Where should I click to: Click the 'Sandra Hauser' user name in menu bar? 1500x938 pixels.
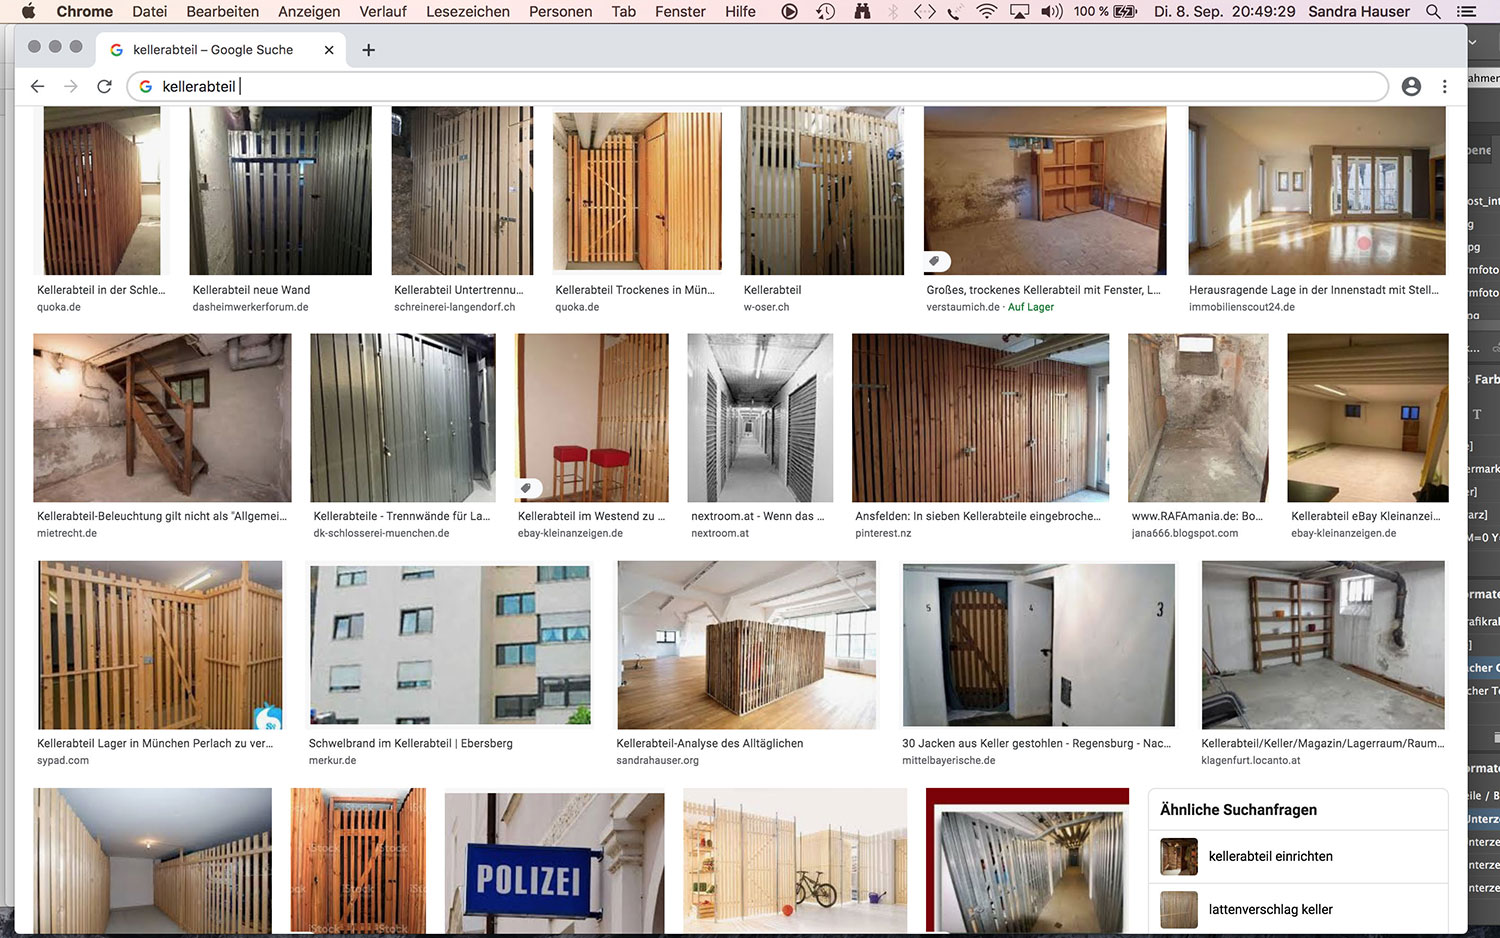tap(1359, 11)
